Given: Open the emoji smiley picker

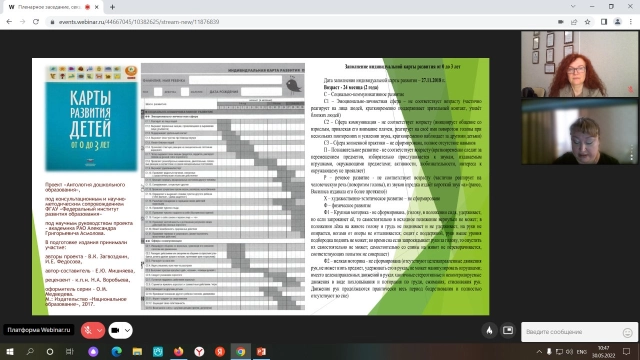Looking at the screenshot, I should (627, 333).
